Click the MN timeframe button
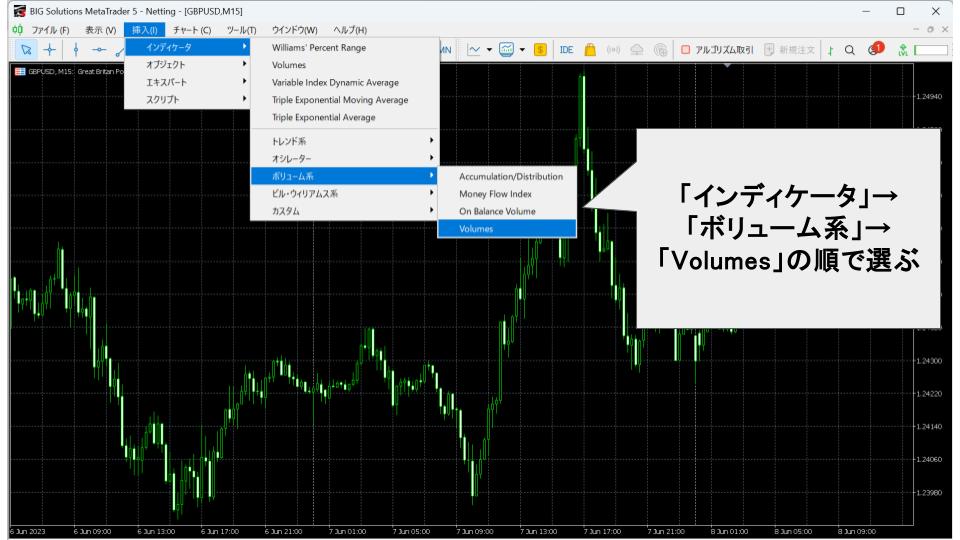 445,50
